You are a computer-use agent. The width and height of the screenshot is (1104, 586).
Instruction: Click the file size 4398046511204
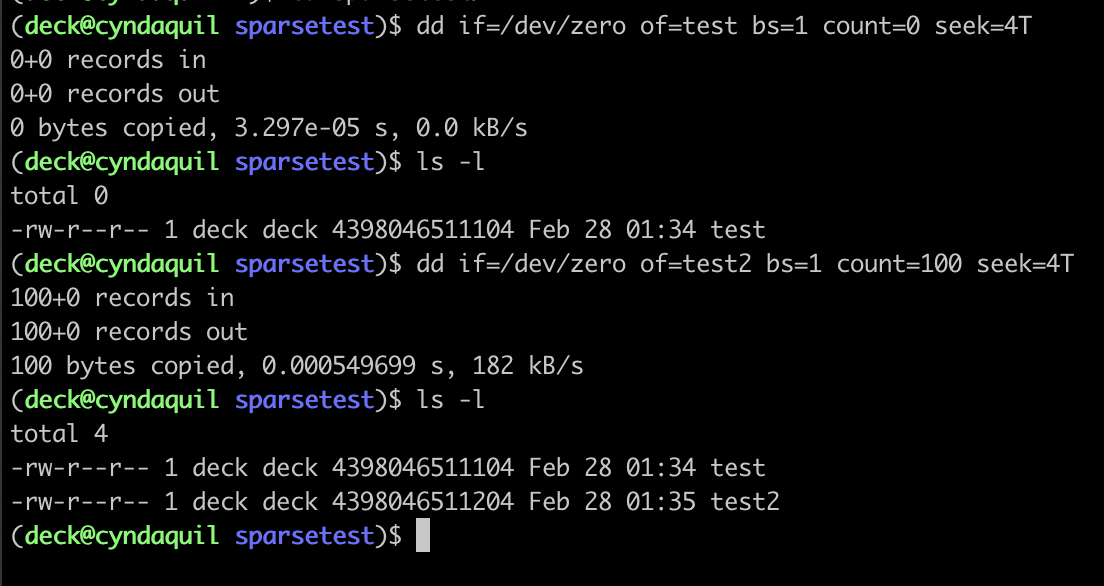[423, 502]
